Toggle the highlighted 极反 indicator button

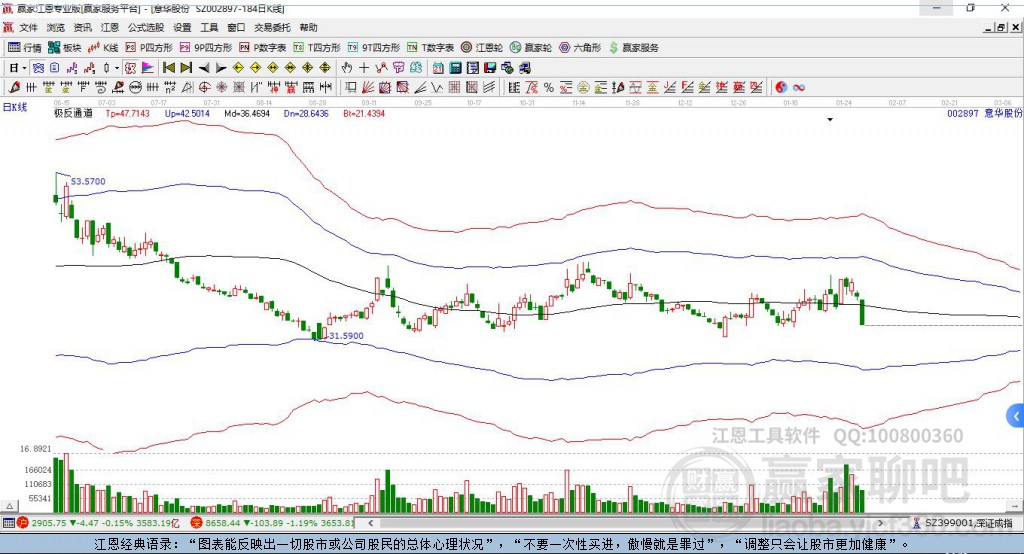tap(130, 67)
